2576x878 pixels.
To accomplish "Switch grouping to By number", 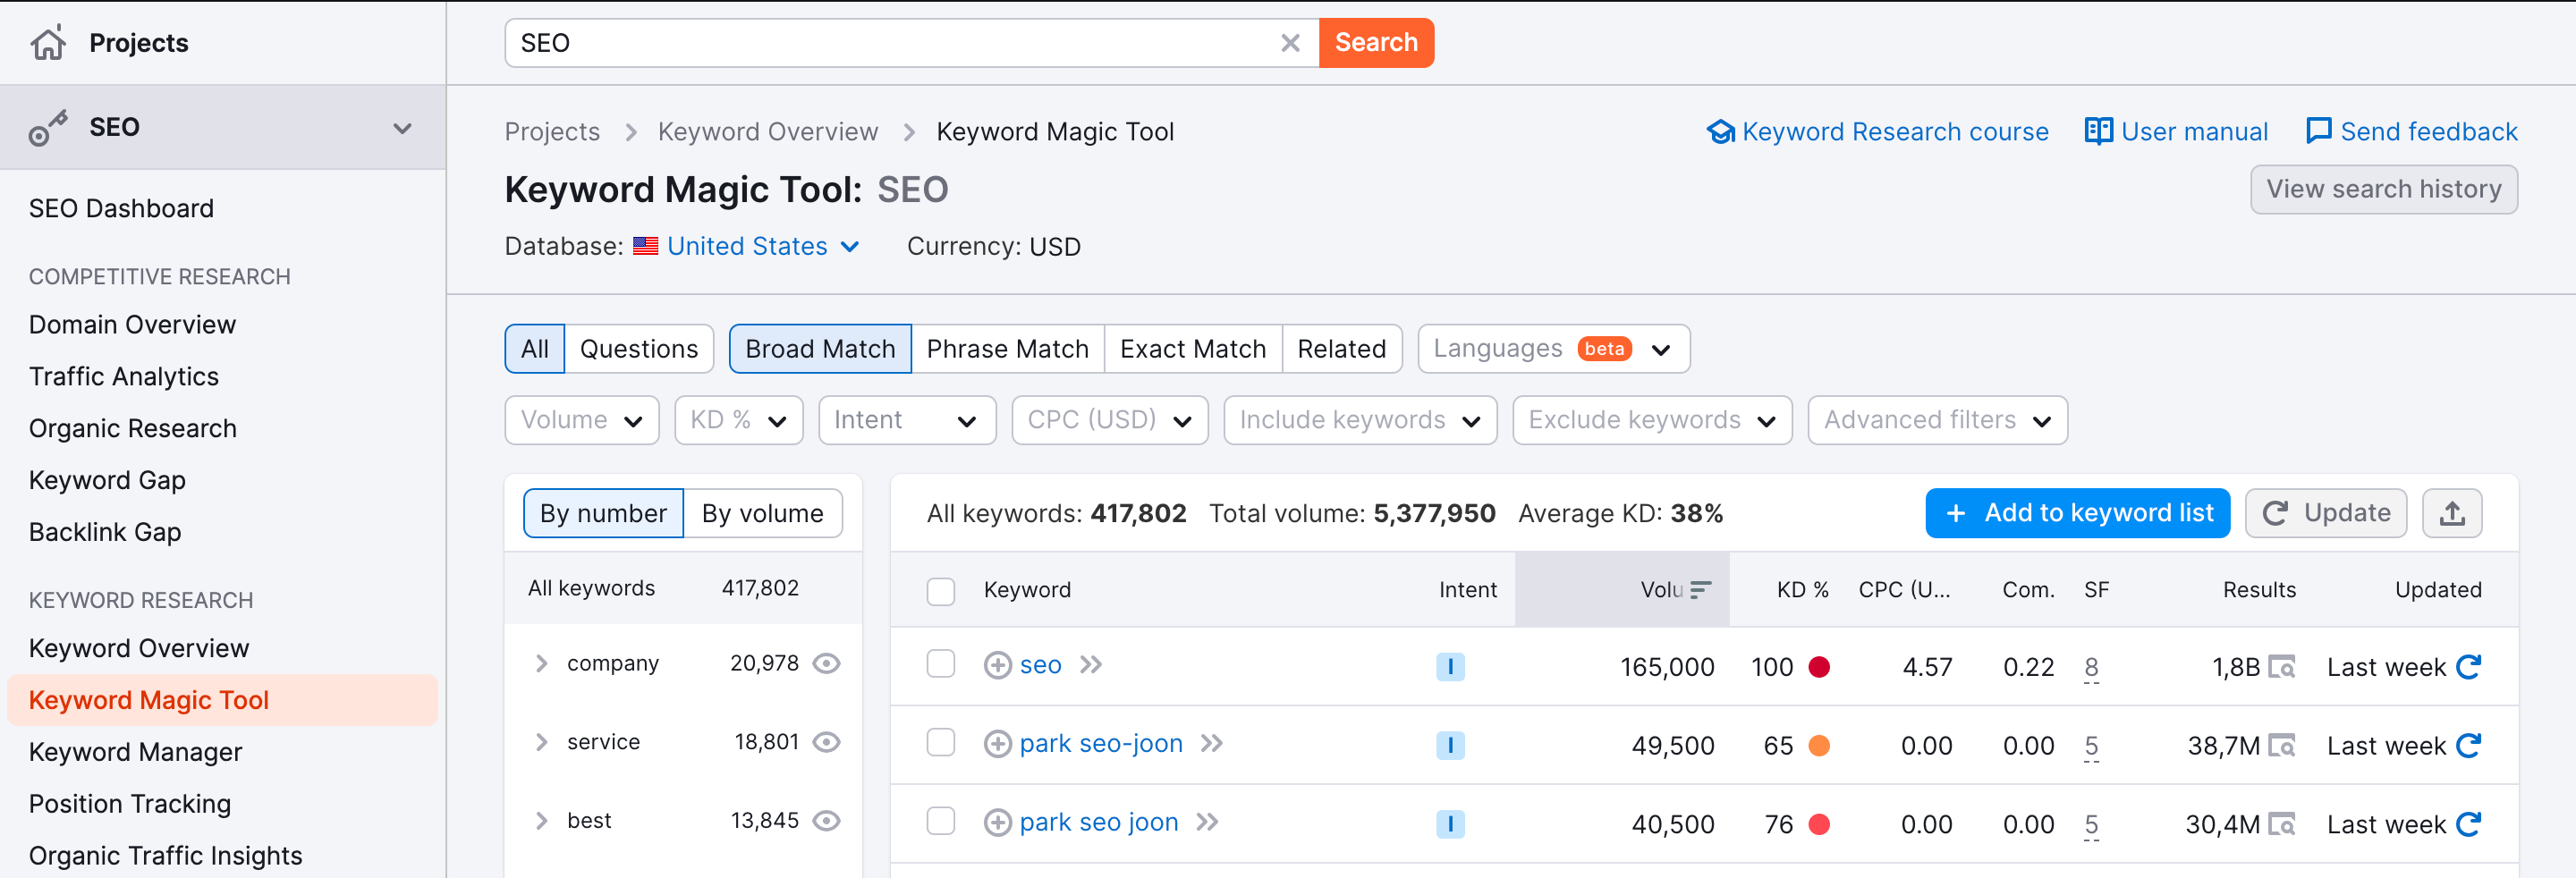I will tap(604, 513).
